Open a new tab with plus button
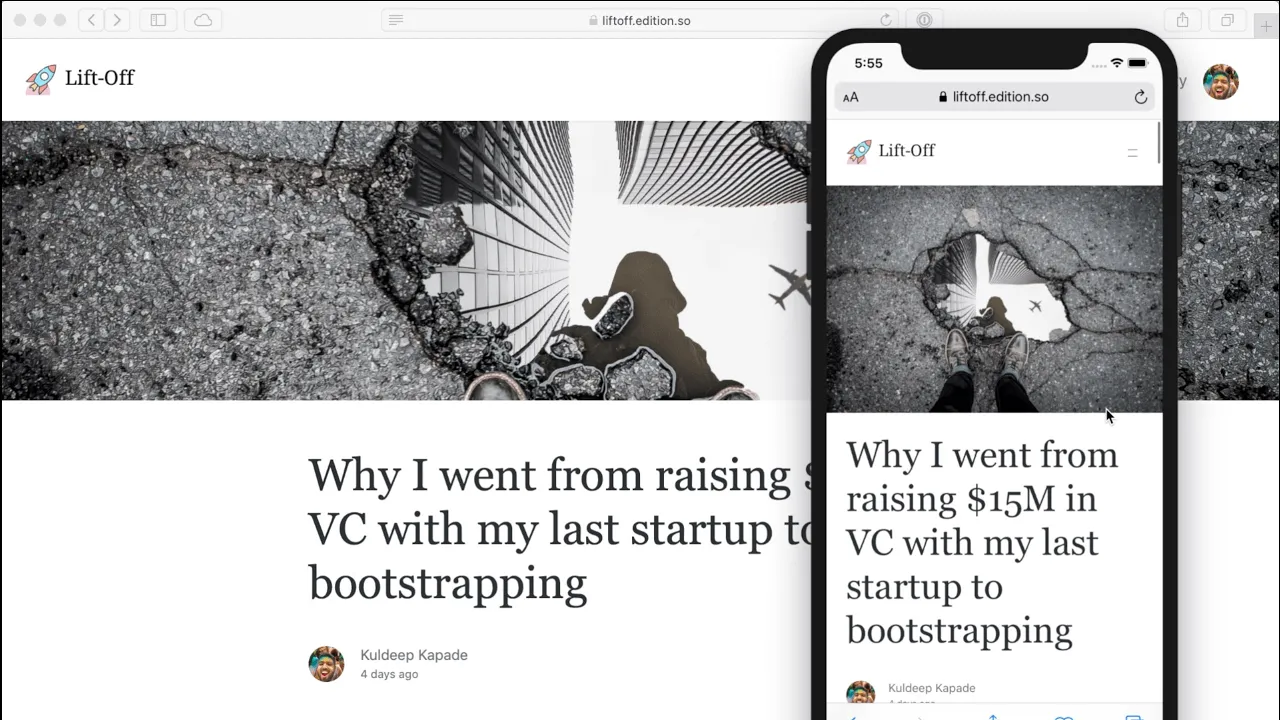The width and height of the screenshot is (1280, 720). [x=1267, y=26]
